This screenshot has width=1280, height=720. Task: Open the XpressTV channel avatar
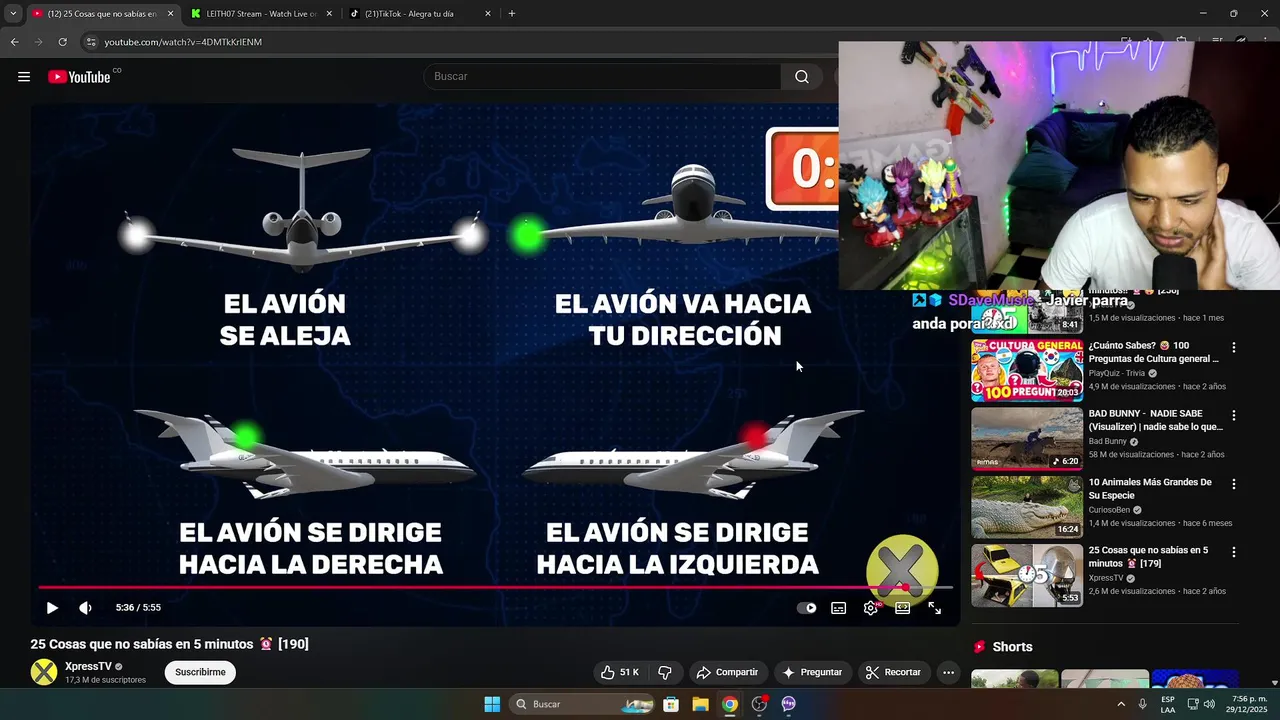point(44,672)
